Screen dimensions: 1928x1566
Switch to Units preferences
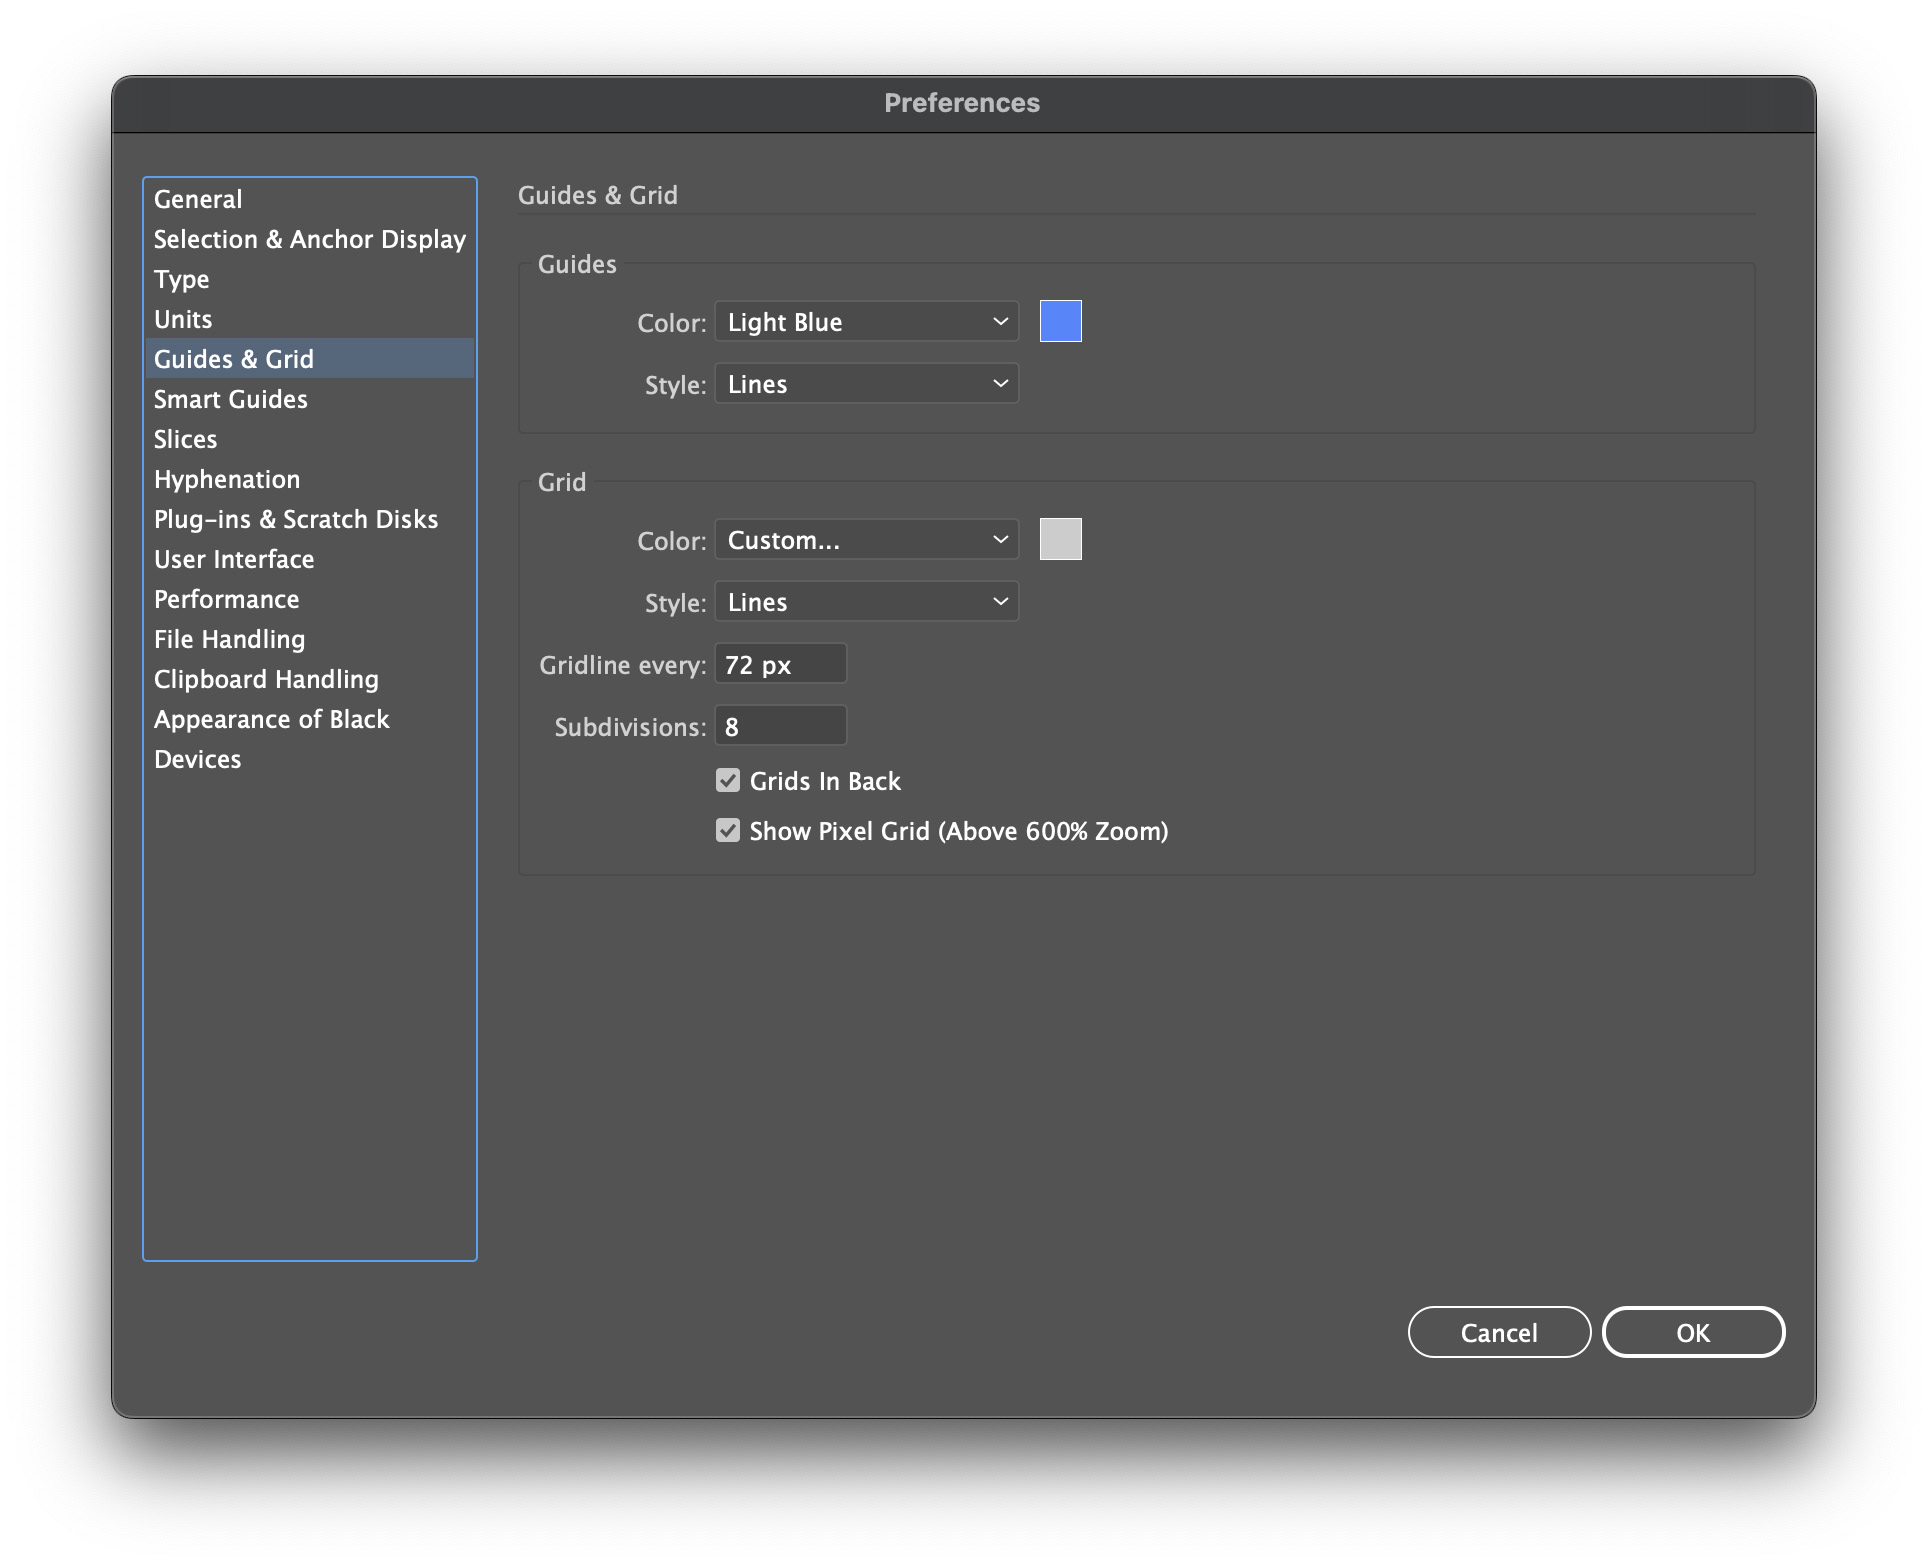183,319
